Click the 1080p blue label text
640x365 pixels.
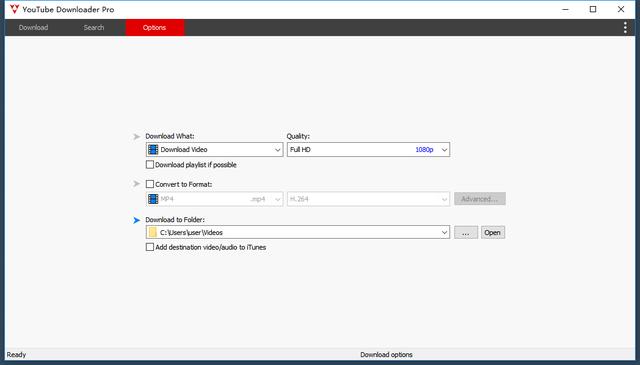[424, 150]
